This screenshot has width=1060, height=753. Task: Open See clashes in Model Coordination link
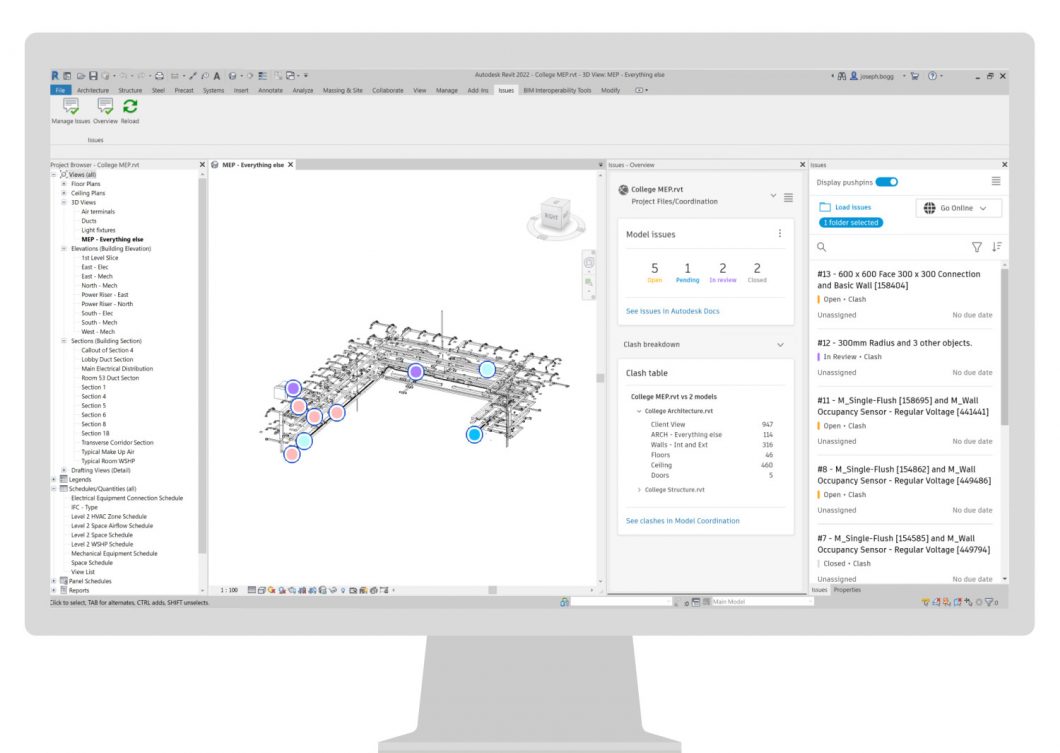coord(683,520)
